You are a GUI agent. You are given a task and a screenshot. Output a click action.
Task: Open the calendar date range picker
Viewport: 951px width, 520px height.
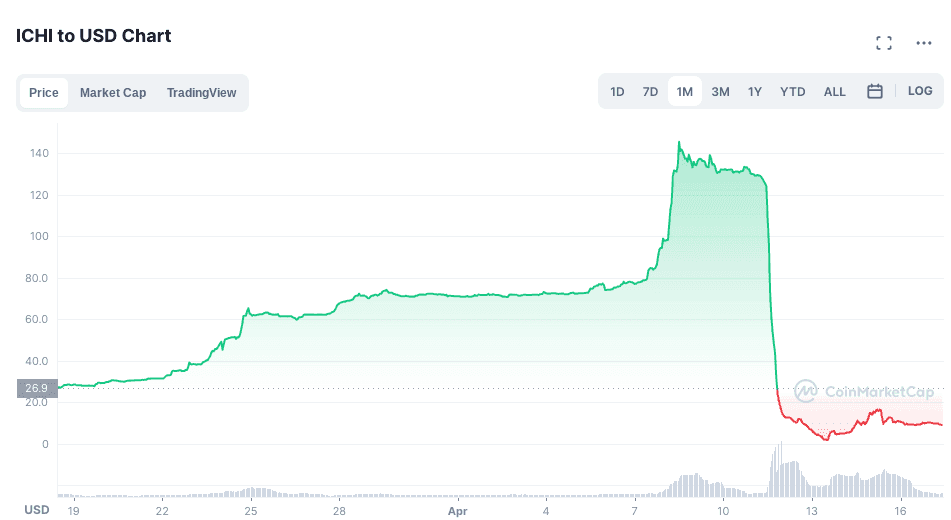875,92
